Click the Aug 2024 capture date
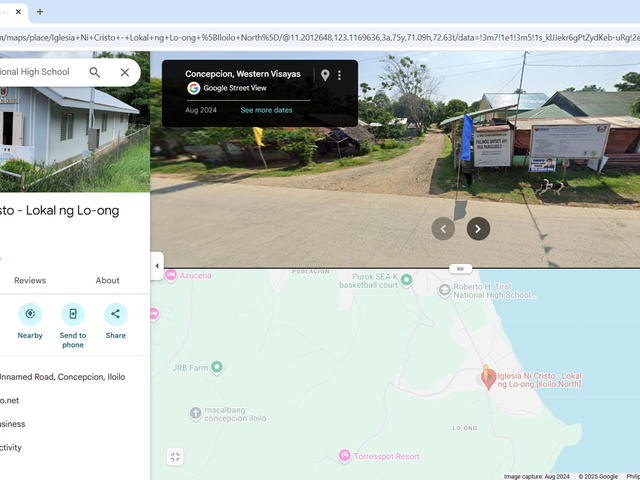The image size is (640, 480). [x=201, y=110]
